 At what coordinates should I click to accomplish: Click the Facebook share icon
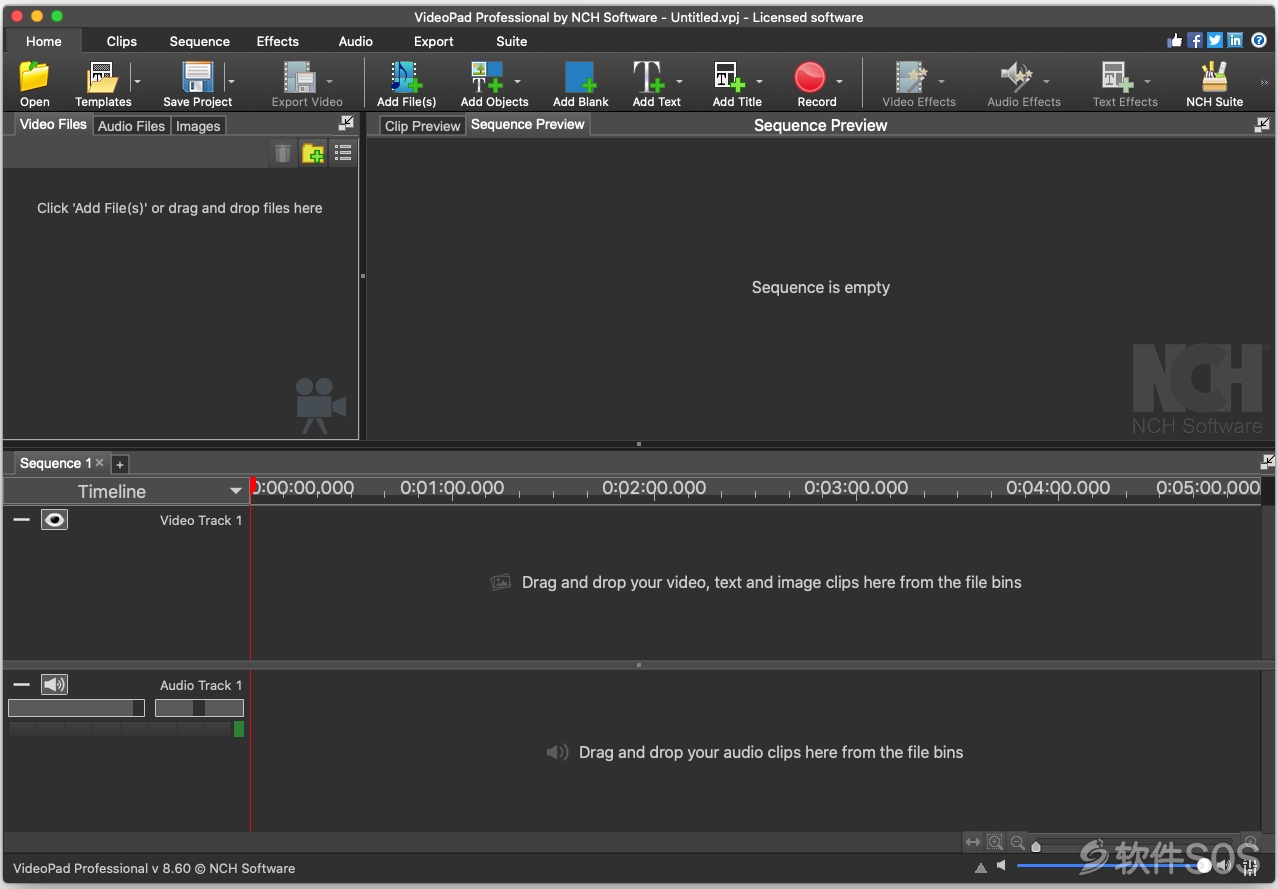point(1195,41)
